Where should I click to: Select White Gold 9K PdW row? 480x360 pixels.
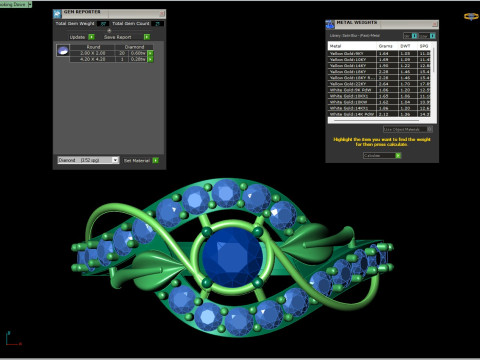(379, 90)
